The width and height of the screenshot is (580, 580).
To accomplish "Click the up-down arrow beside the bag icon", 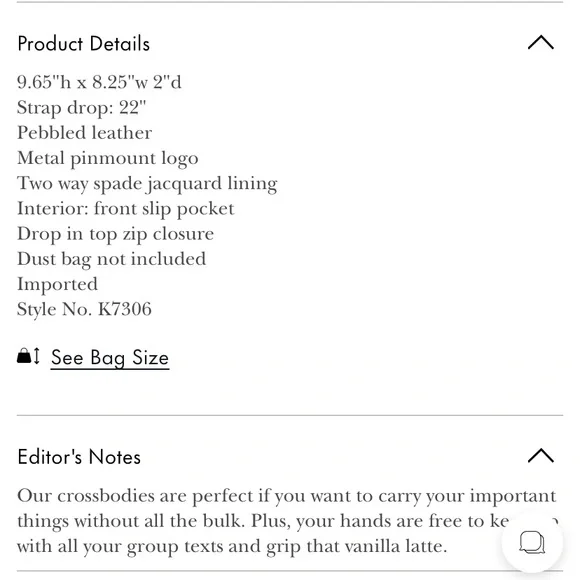I will point(36,356).
